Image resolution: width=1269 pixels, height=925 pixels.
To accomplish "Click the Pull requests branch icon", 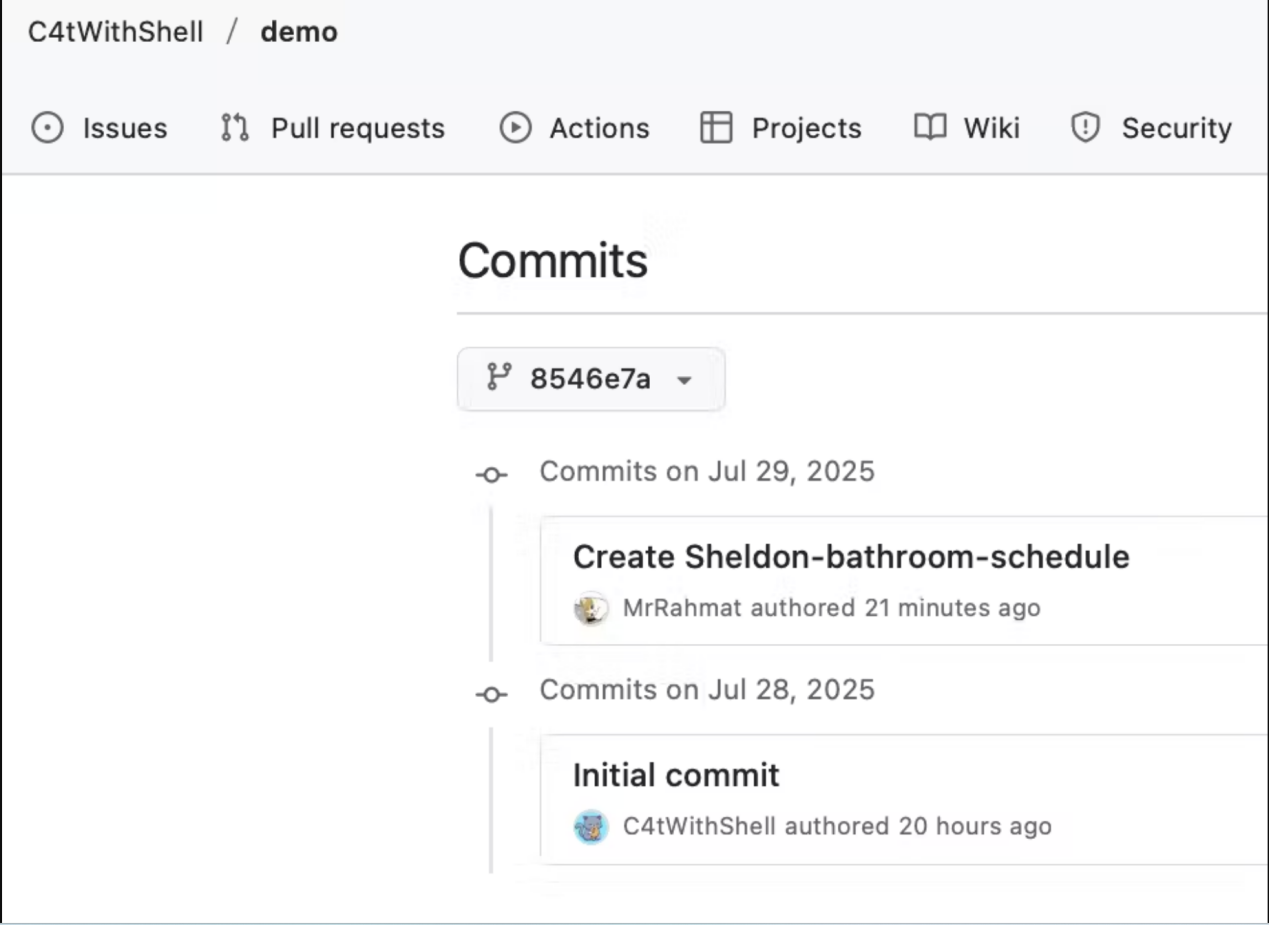I will tap(234, 129).
